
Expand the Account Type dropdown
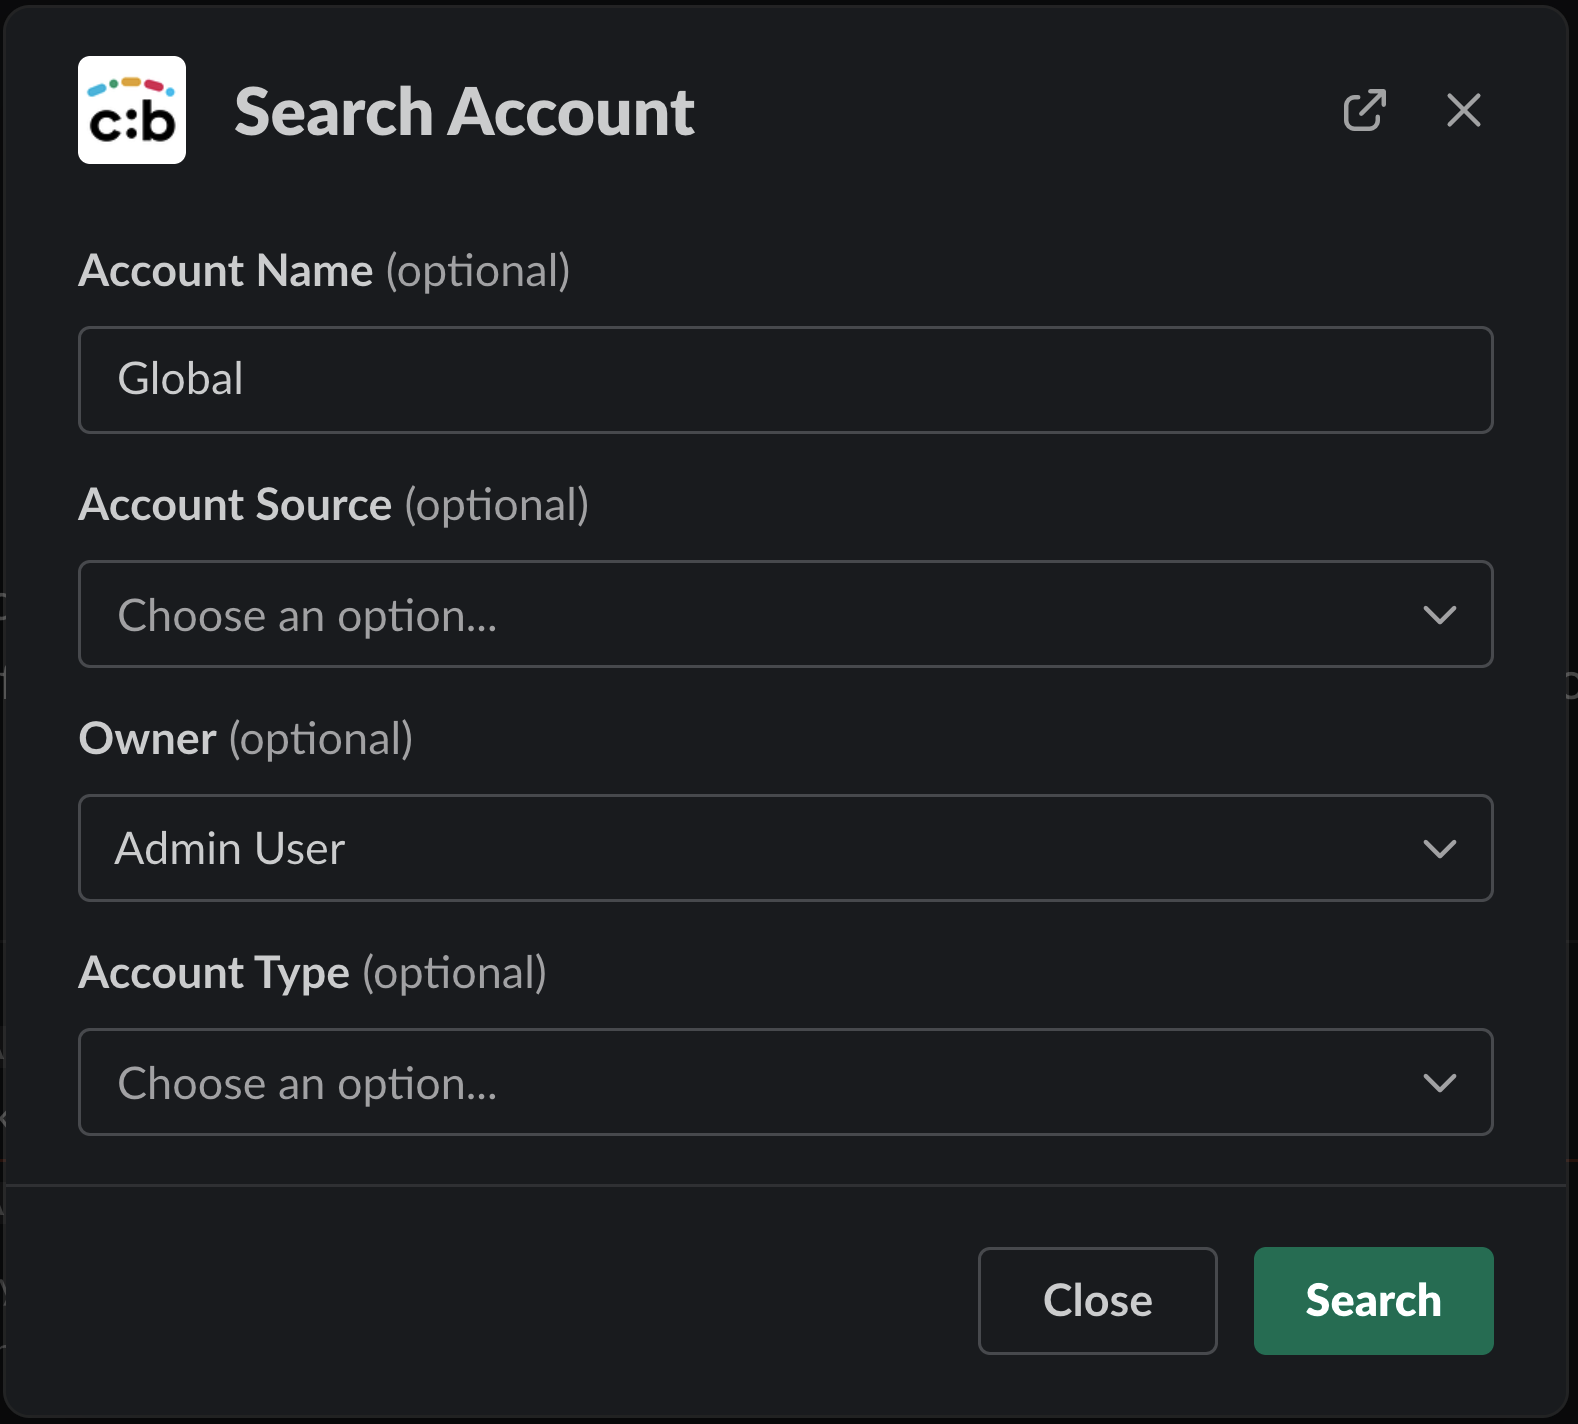(x=785, y=1082)
